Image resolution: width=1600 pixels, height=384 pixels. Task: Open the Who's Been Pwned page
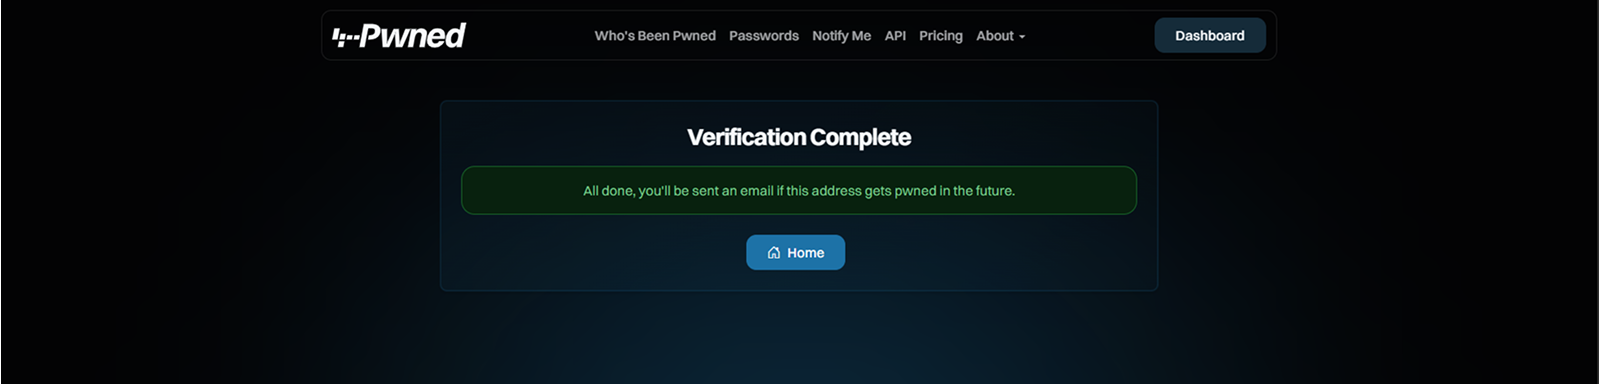coord(655,36)
